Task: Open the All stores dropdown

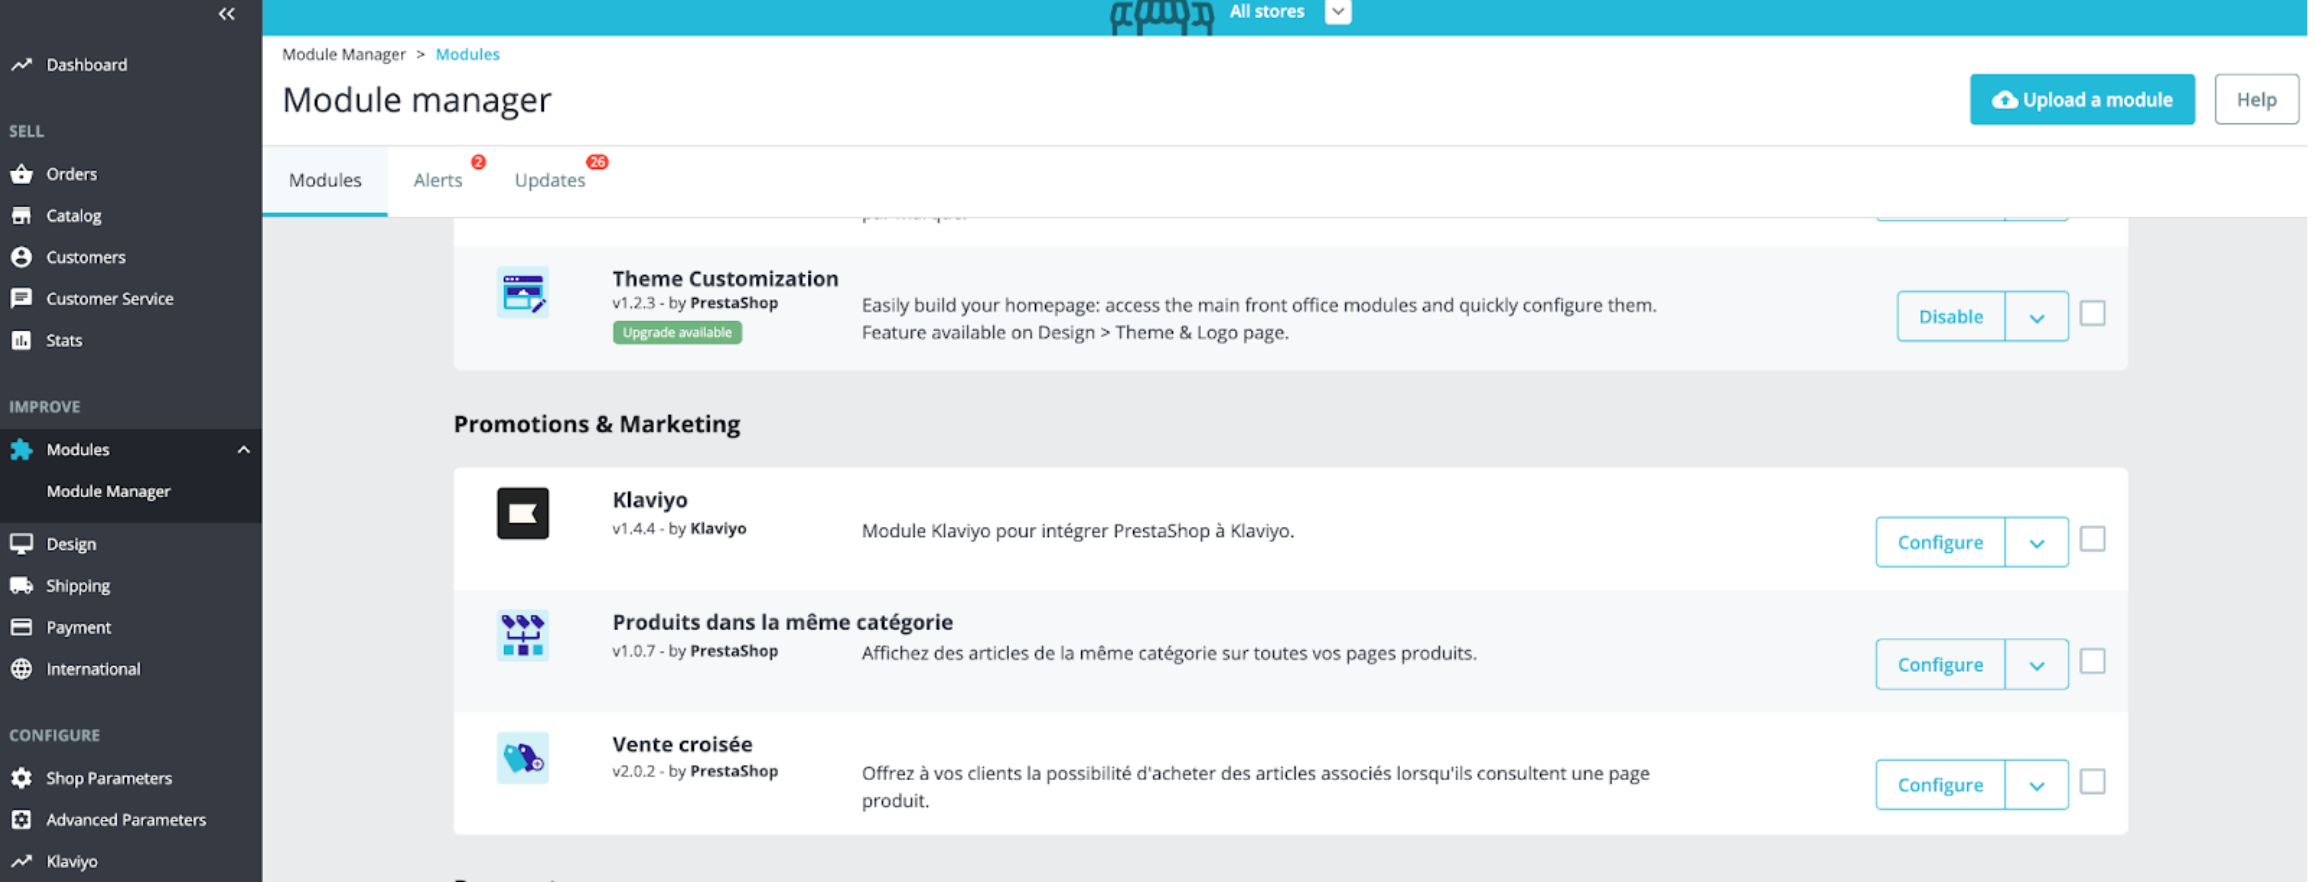Action: click(1338, 12)
